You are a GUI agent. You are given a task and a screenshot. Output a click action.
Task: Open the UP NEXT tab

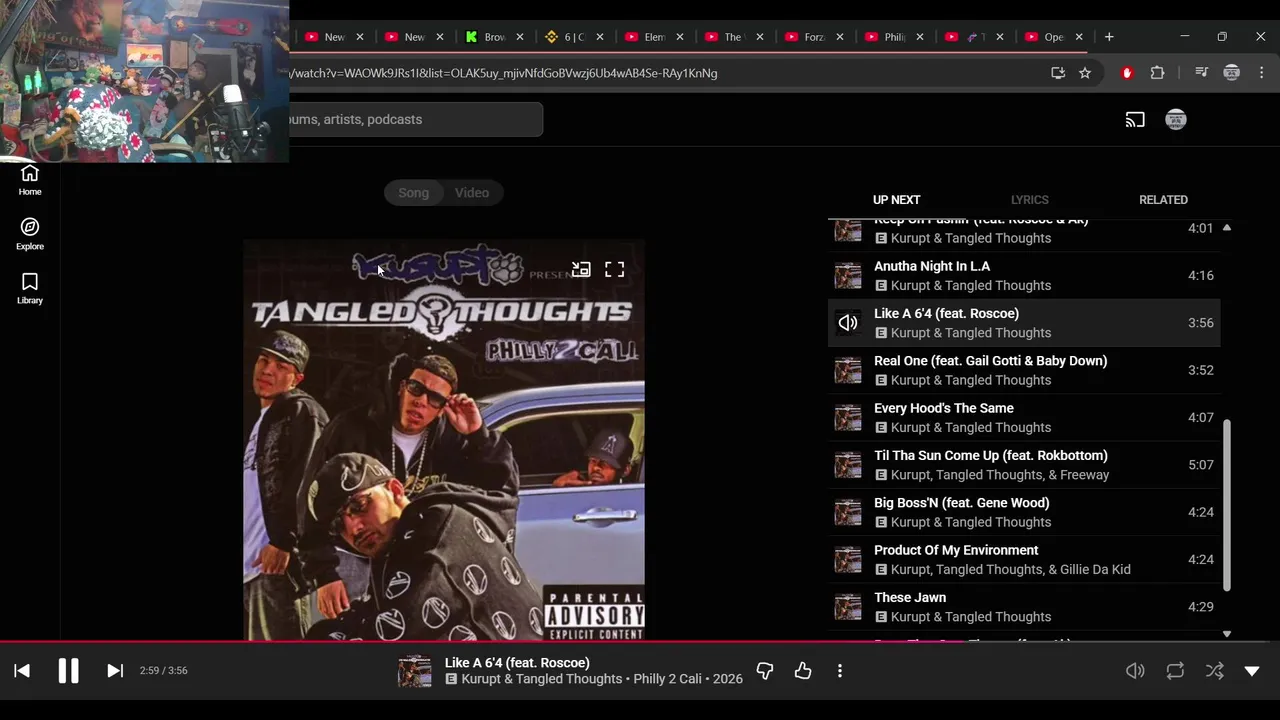896,200
